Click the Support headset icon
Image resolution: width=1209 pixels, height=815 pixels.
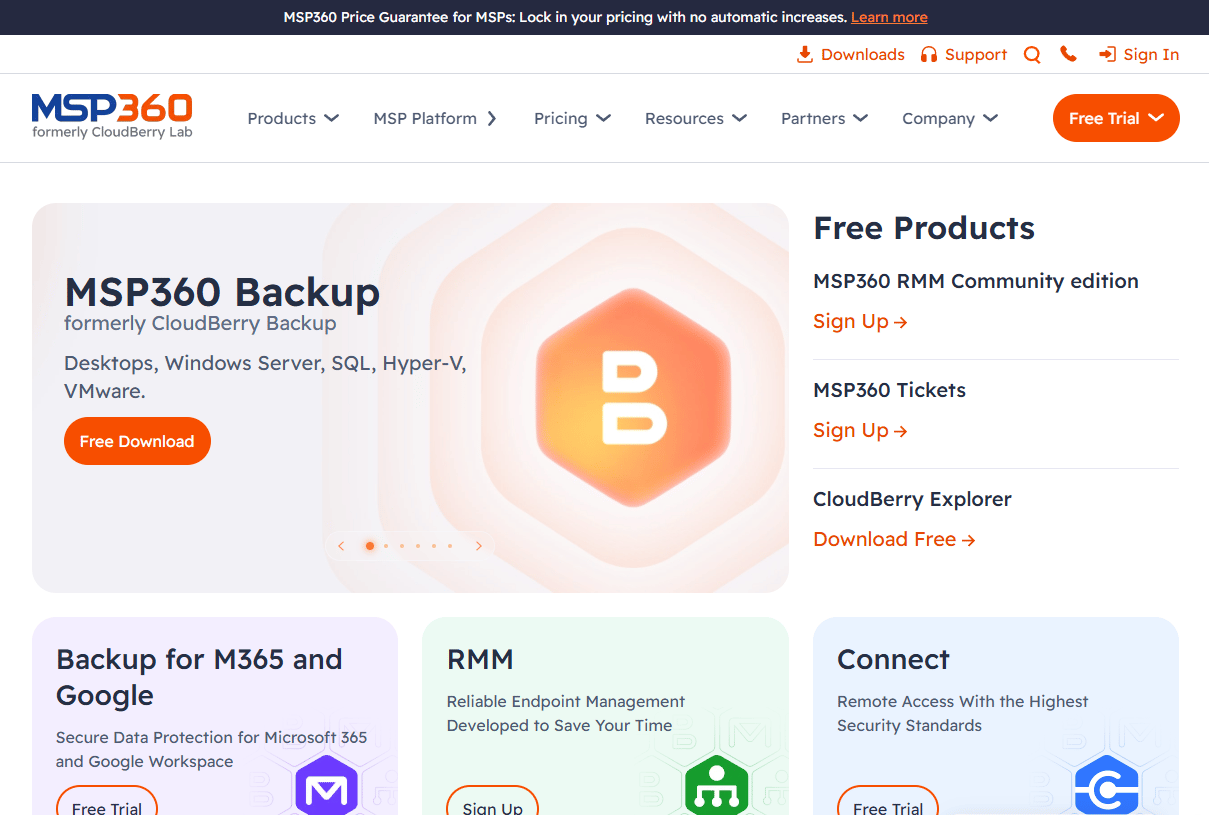pos(929,55)
